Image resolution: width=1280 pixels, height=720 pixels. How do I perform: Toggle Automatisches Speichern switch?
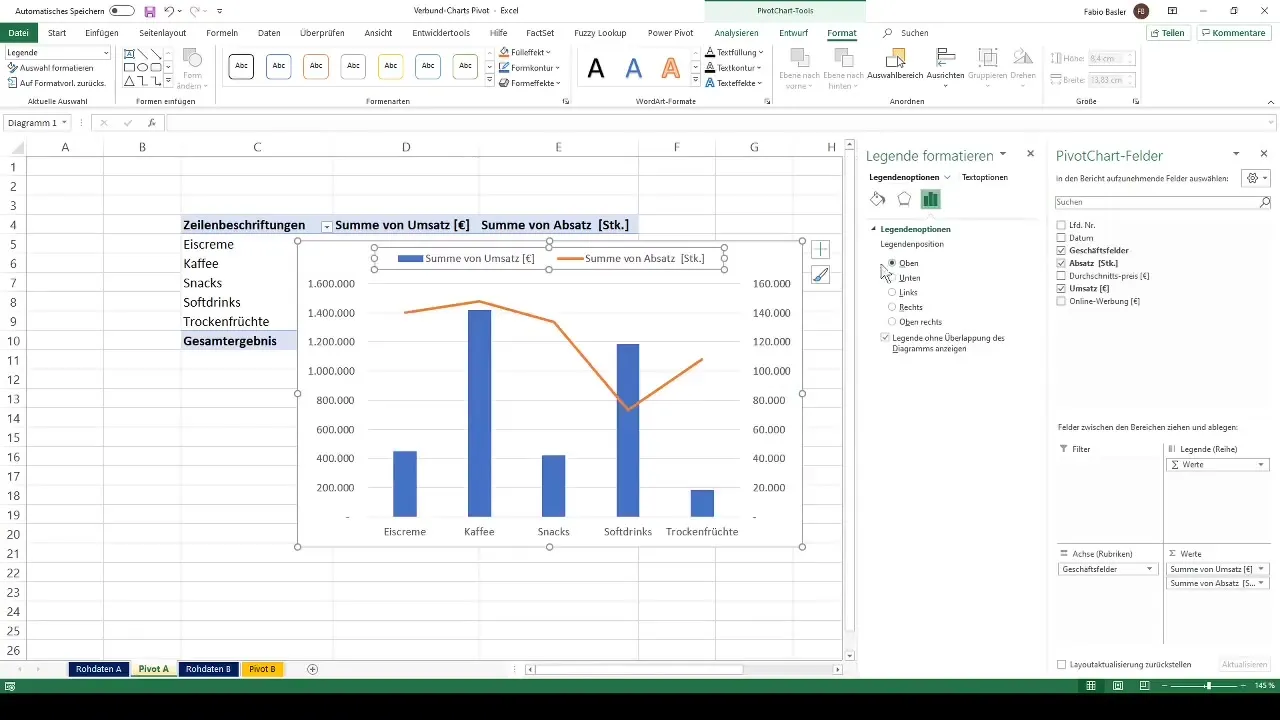[x=122, y=10]
